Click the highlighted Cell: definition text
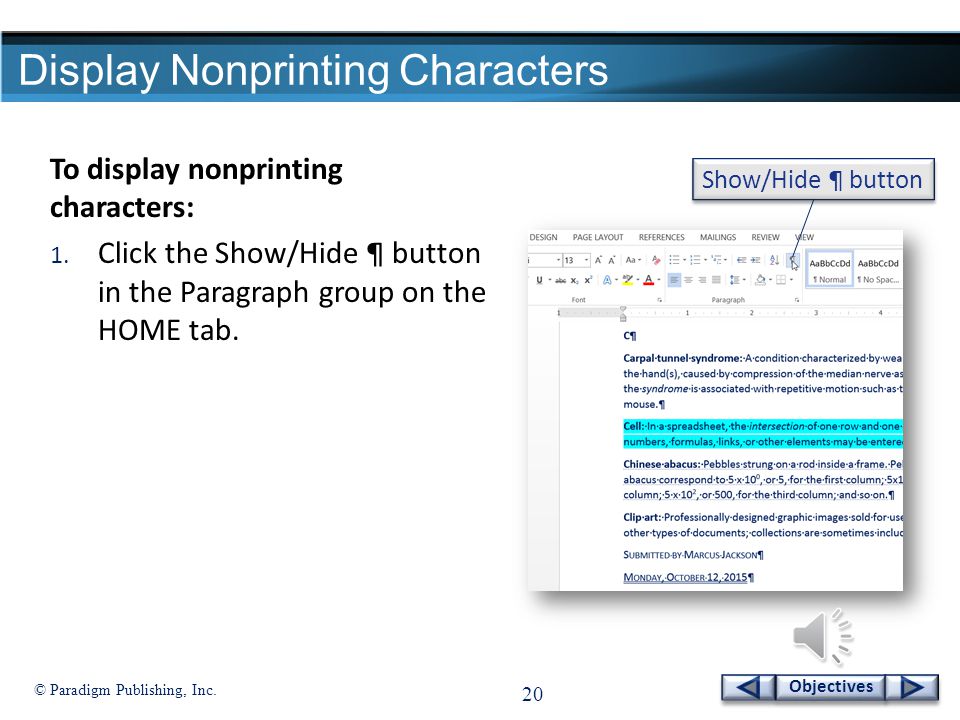The width and height of the screenshot is (960, 720). [763, 434]
